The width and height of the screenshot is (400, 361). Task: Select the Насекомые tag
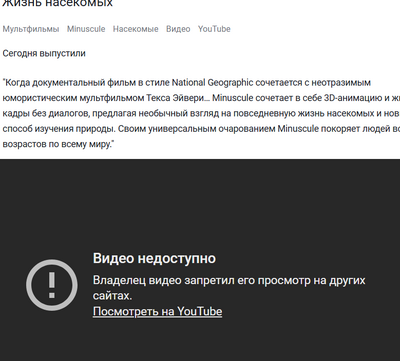click(135, 29)
